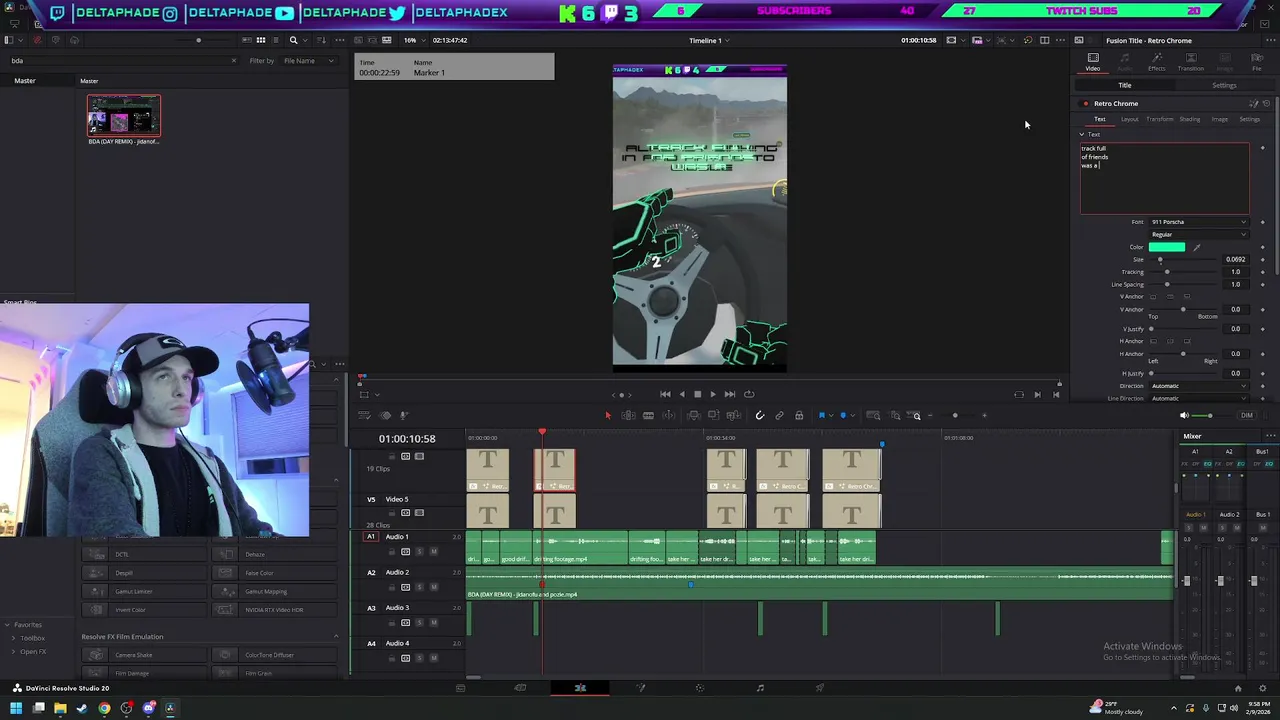The image size is (1280, 720).
Task: Collapse the Text section disclosure arrow
Action: tap(1081, 134)
